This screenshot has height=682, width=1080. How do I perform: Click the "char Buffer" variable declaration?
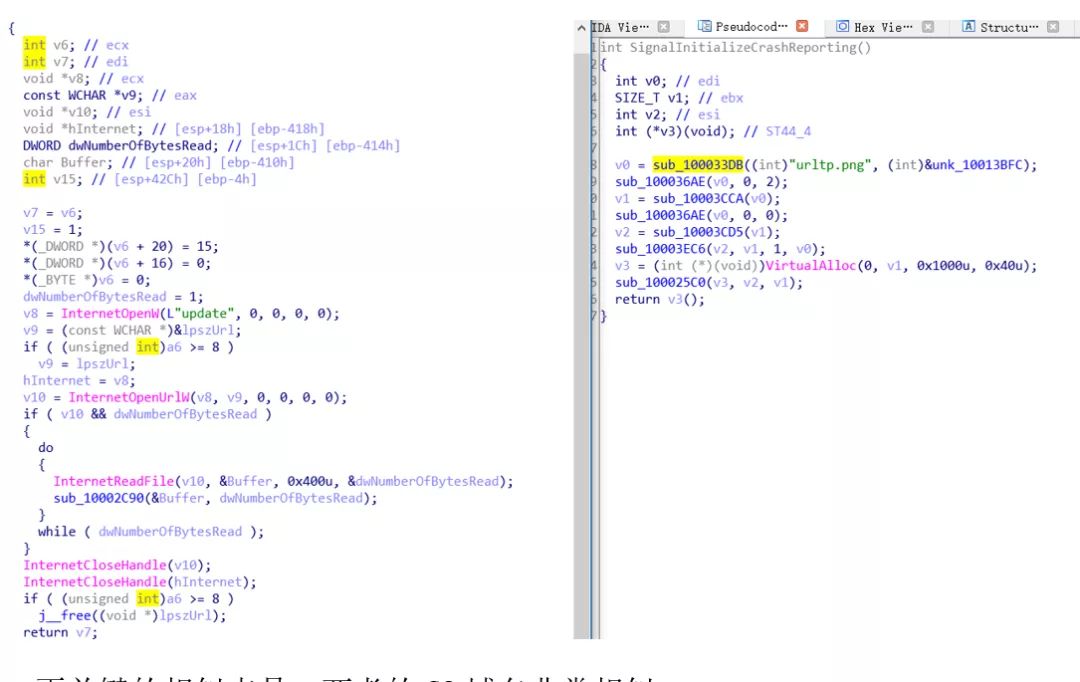point(68,163)
